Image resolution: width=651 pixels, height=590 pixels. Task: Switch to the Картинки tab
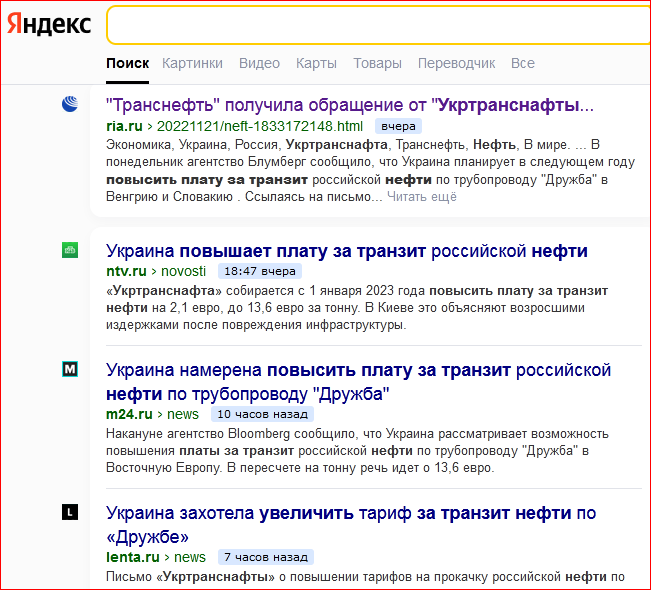(x=192, y=63)
